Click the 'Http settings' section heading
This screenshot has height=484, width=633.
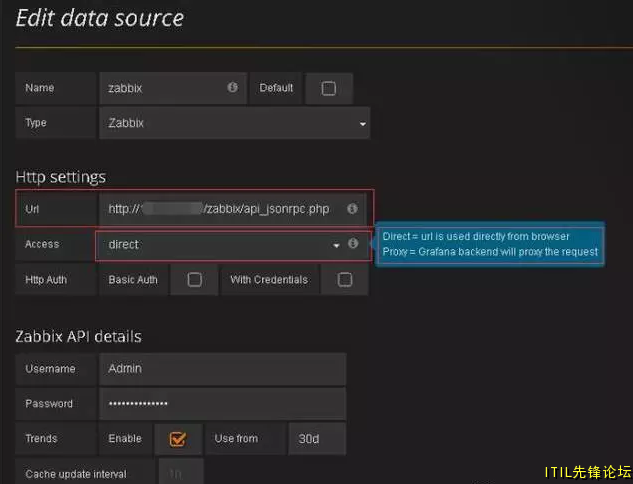click(61, 177)
